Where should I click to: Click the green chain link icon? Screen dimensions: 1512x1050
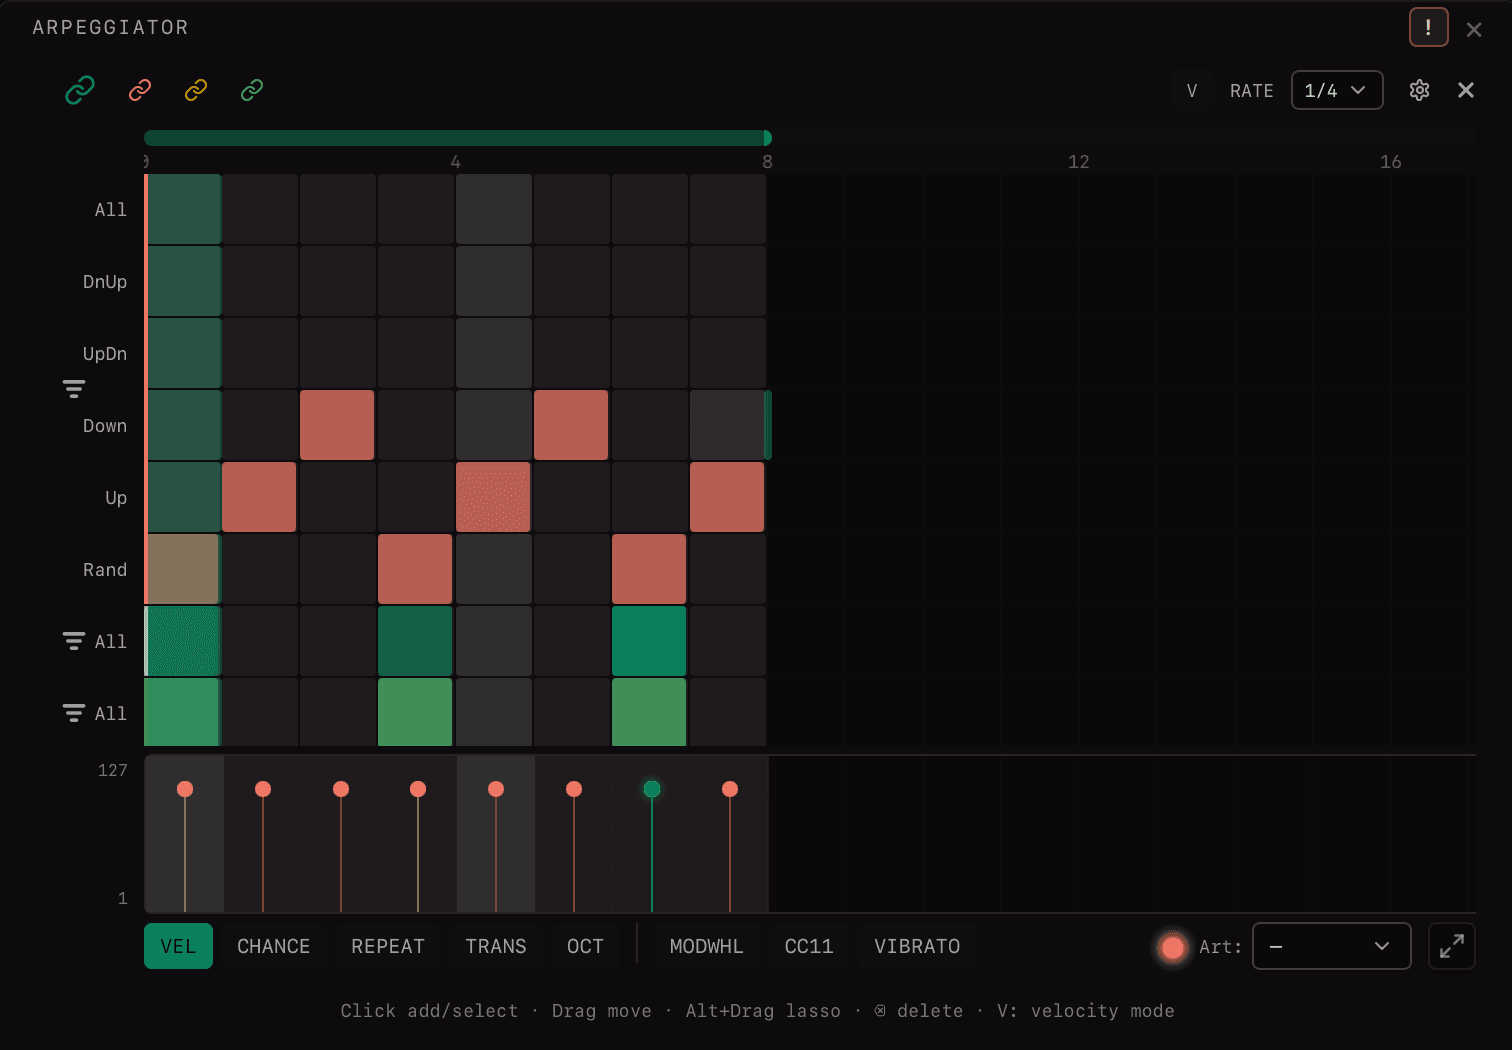point(80,90)
